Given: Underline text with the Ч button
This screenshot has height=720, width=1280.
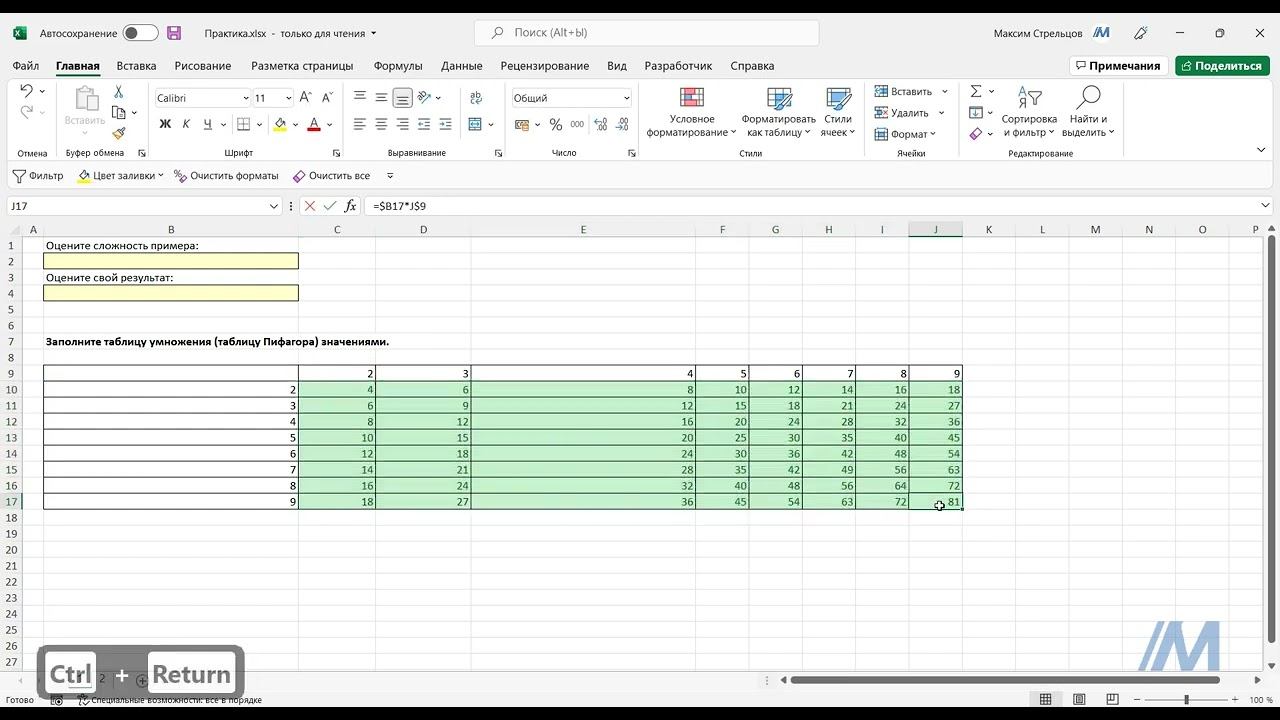Looking at the screenshot, I should [x=207, y=125].
